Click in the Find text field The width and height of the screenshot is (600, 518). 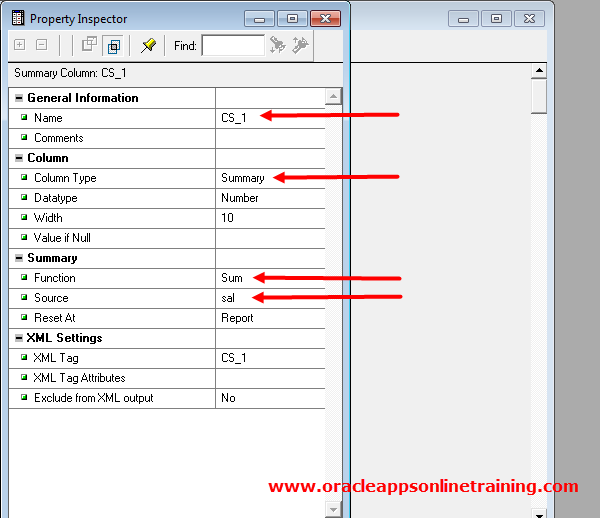(x=232, y=45)
